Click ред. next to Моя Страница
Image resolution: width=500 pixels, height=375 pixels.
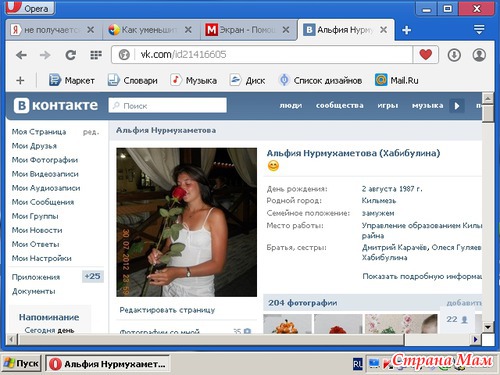tap(91, 132)
